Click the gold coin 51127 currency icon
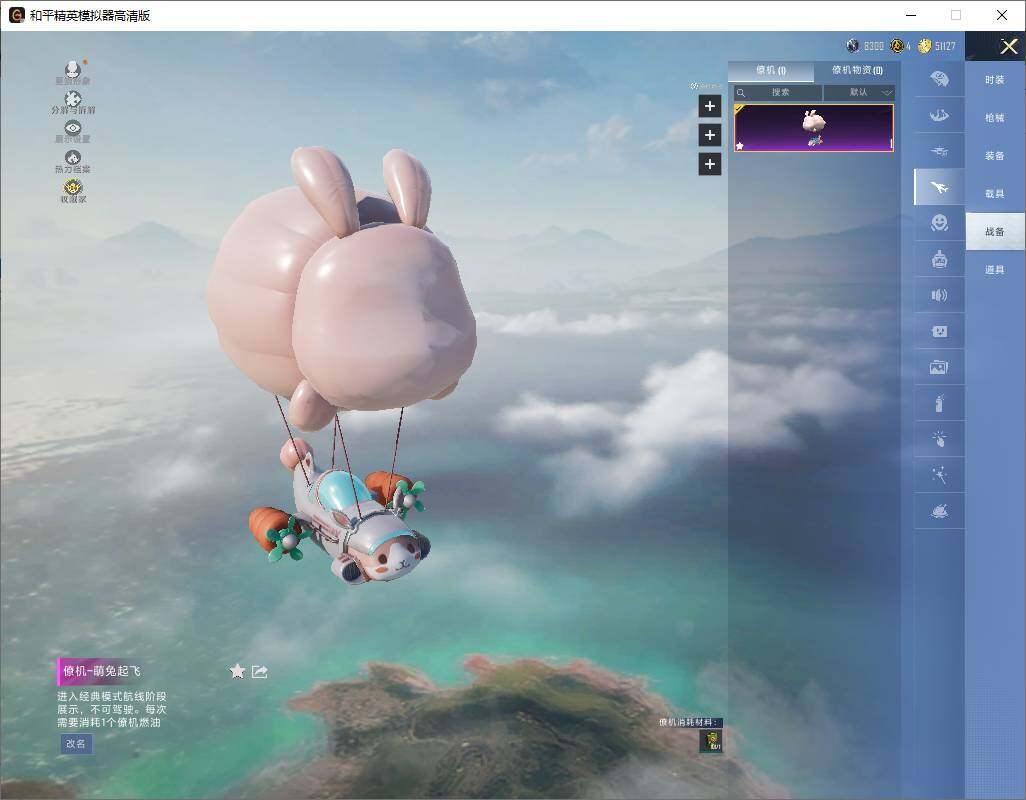This screenshot has width=1026, height=800. click(925, 46)
